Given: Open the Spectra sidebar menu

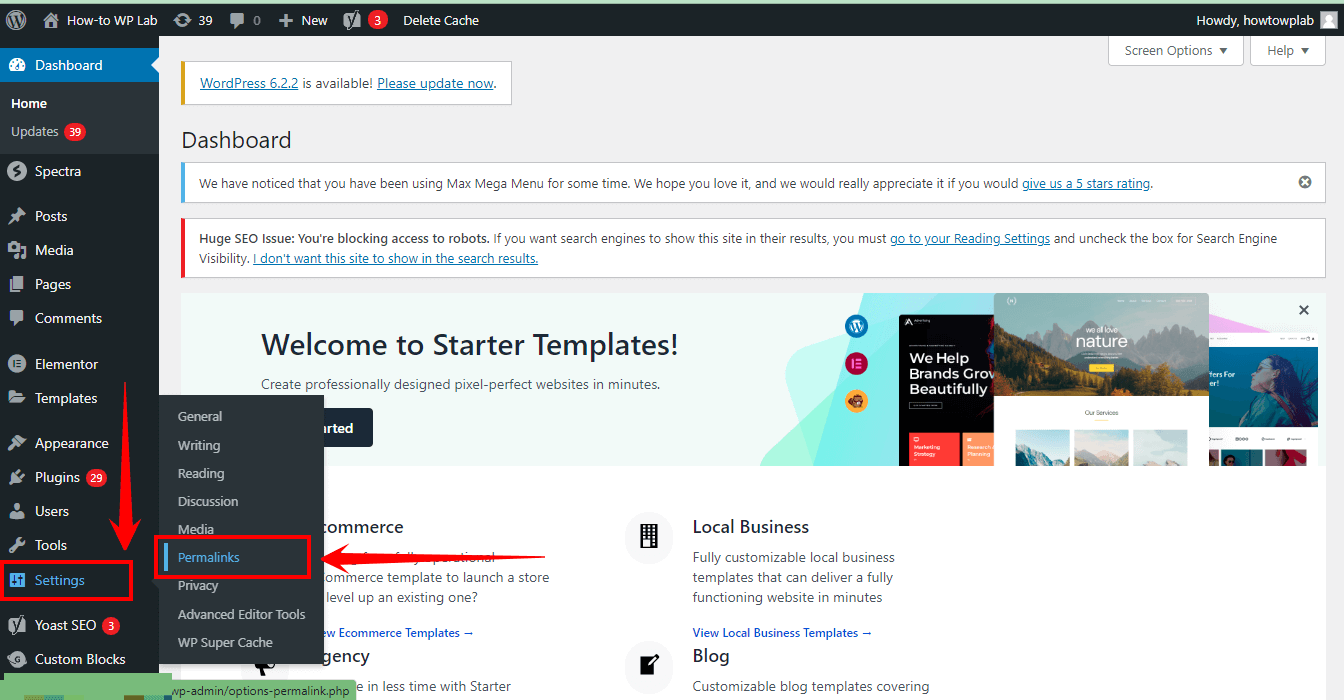Looking at the screenshot, I should (58, 171).
